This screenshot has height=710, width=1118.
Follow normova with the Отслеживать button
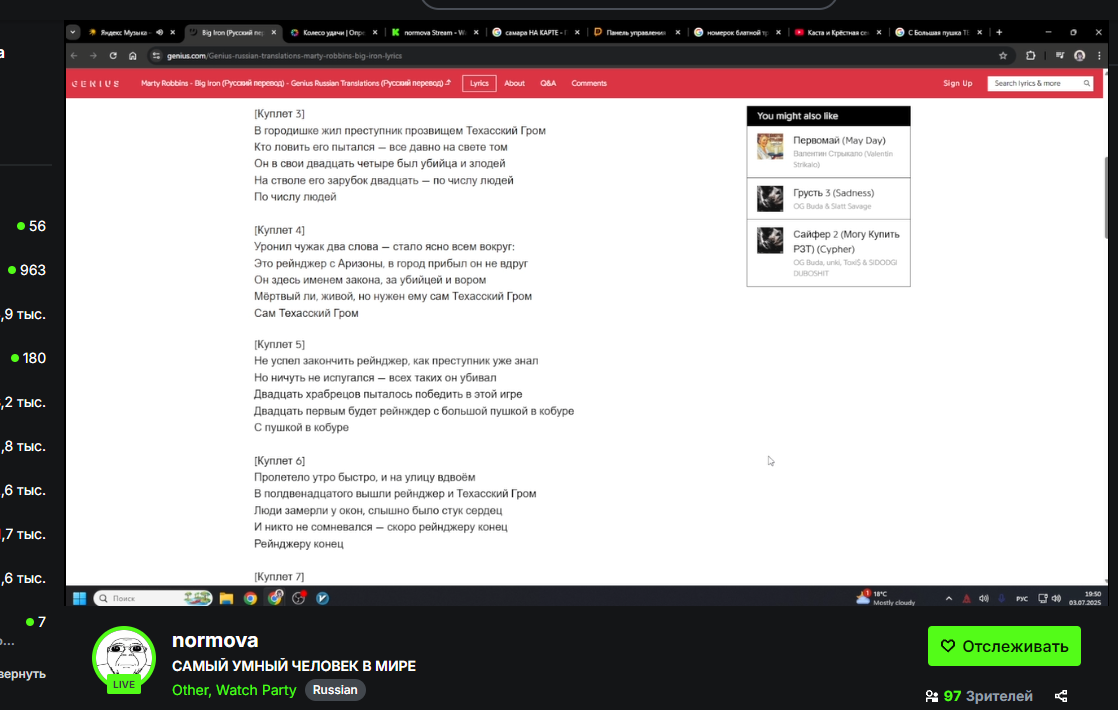click(1004, 646)
